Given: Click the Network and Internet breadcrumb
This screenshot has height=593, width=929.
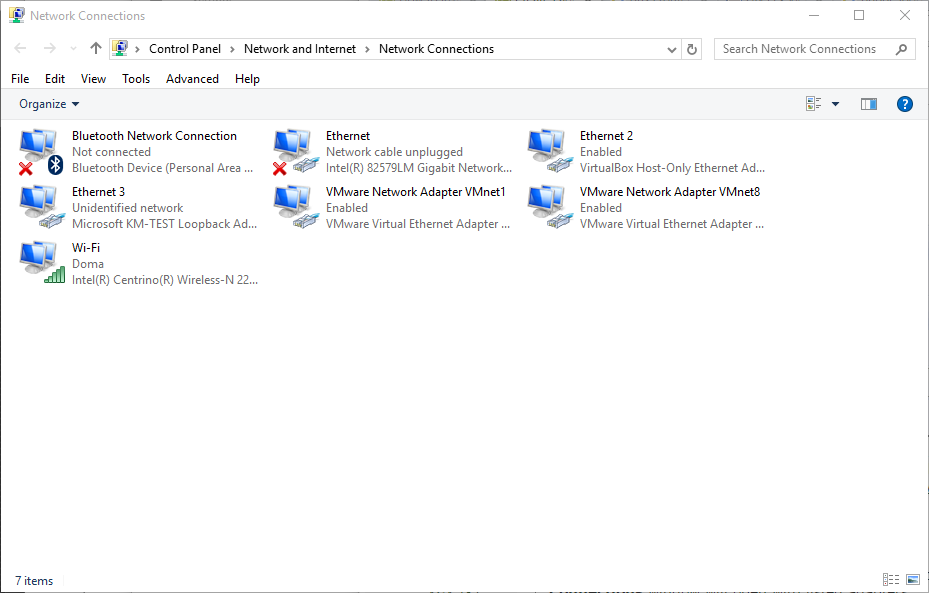Looking at the screenshot, I should pyautogui.click(x=300, y=49).
